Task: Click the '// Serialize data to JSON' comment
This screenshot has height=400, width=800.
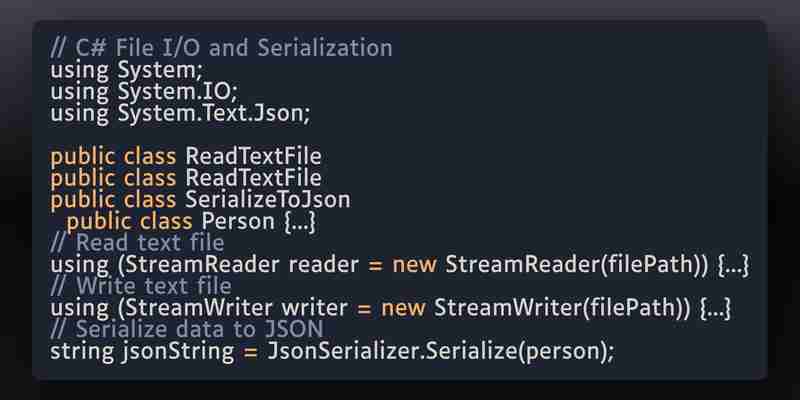Action: (x=187, y=329)
